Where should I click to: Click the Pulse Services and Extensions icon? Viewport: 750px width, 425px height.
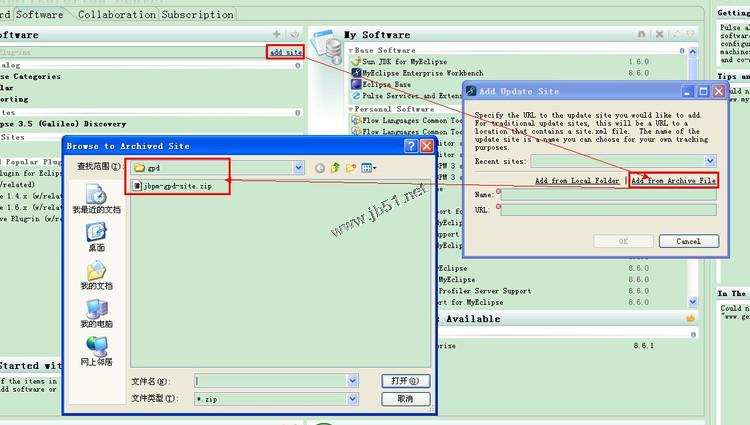click(356, 96)
